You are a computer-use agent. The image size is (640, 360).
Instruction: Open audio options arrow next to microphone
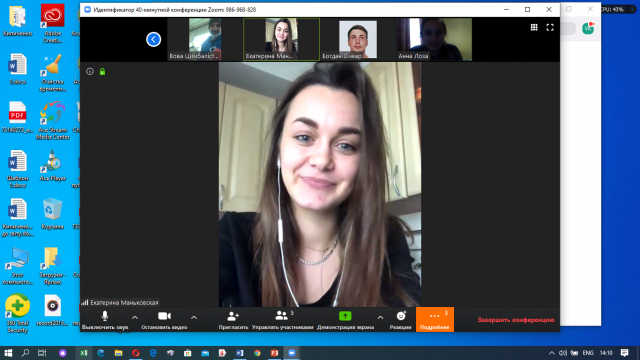tap(135, 318)
